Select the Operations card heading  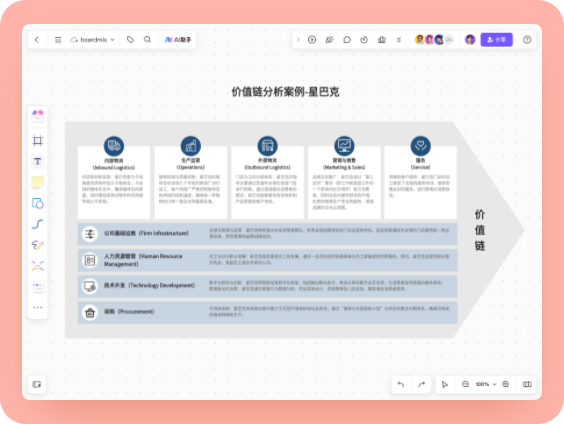coord(191,164)
